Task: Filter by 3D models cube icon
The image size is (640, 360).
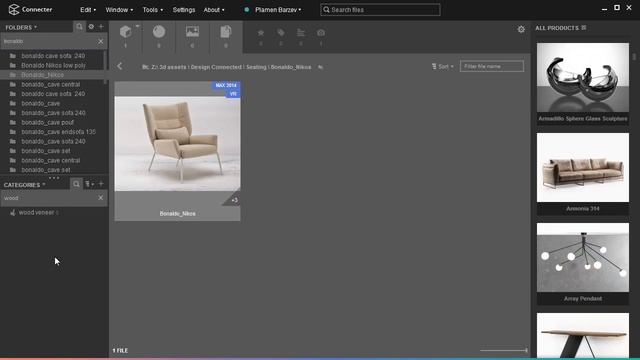Action: (x=125, y=32)
